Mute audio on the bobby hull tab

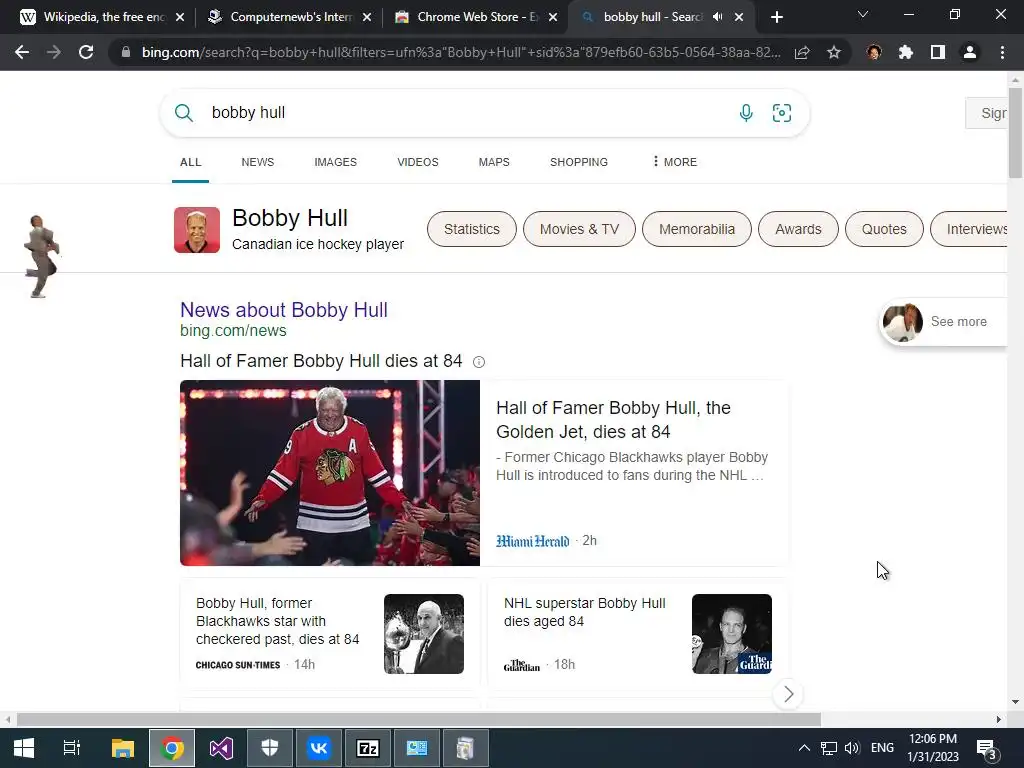[718, 17]
